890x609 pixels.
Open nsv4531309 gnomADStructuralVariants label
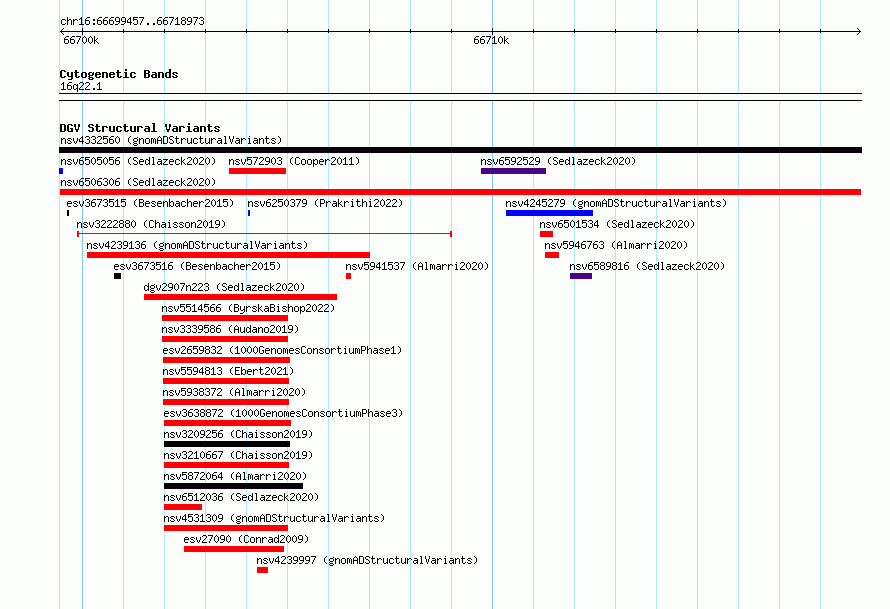pyautogui.click(x=274, y=518)
